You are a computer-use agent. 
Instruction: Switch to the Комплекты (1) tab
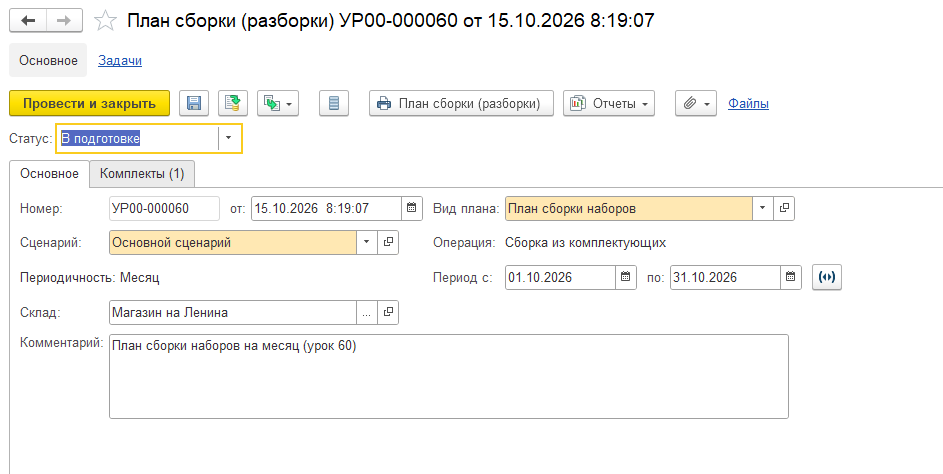pos(142,173)
